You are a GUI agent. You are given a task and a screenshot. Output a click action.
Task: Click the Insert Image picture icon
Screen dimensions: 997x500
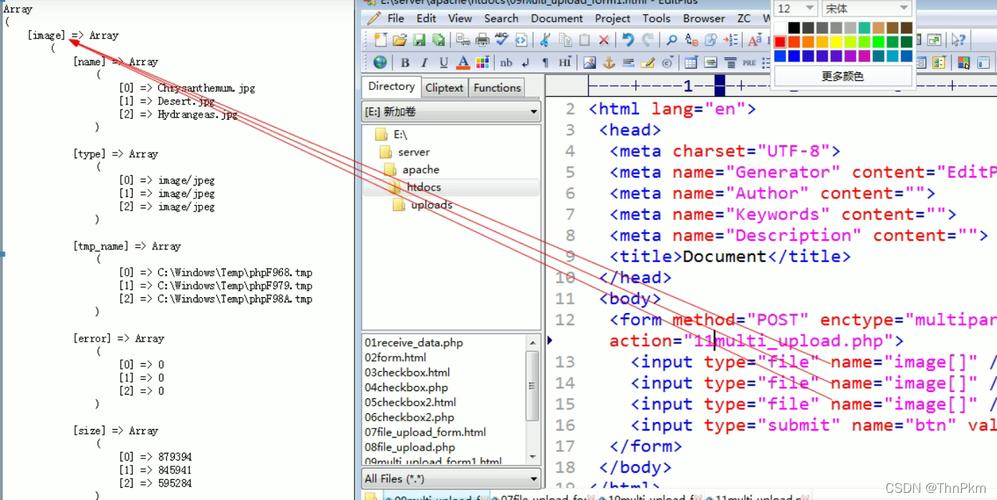tap(589, 62)
